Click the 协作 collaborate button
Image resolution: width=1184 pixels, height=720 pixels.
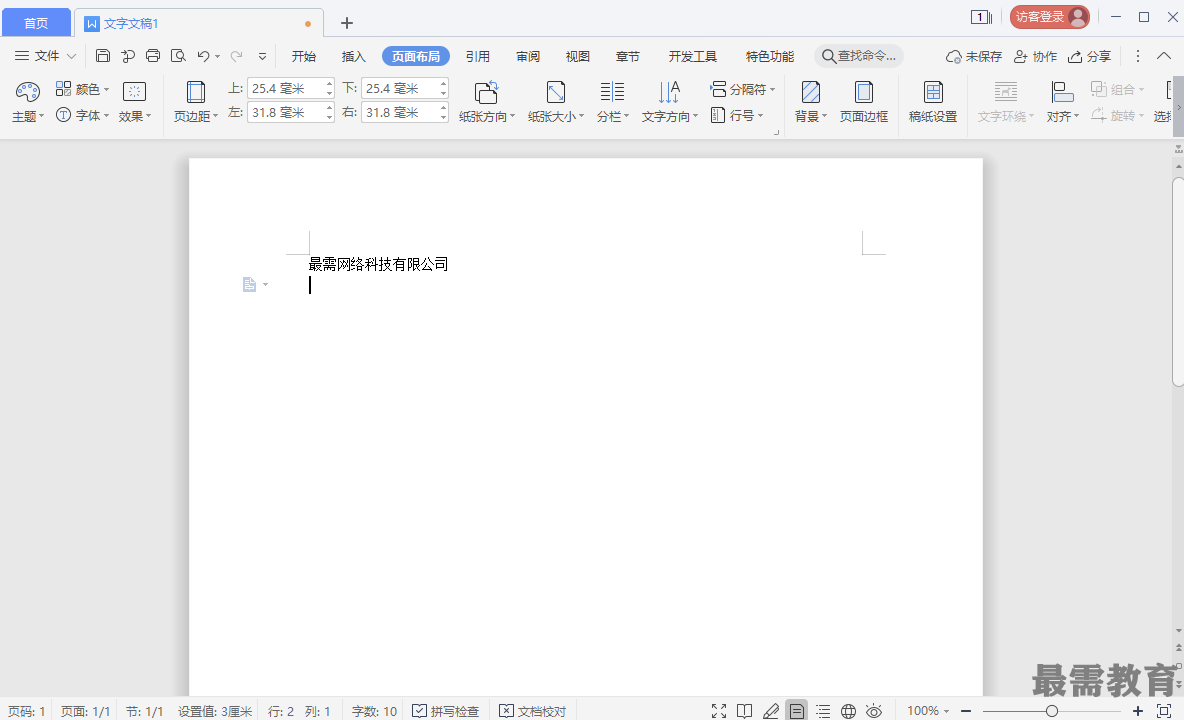1035,57
